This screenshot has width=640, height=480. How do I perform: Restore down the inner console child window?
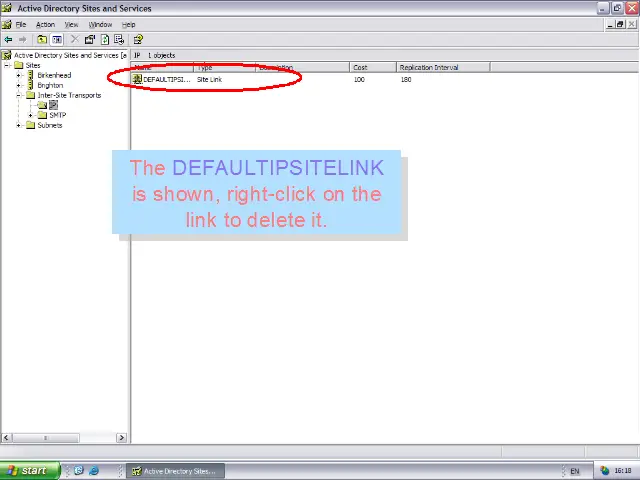(620, 24)
